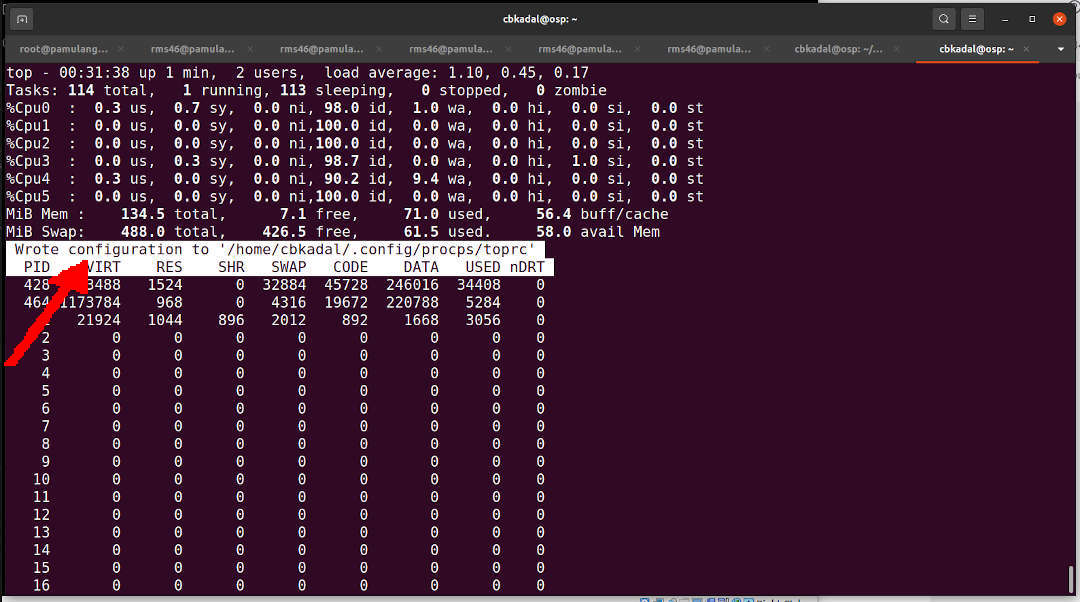1080x602 pixels.
Task: Switch to the cbkadal@osp: ~/... tab
Action: tap(838, 49)
